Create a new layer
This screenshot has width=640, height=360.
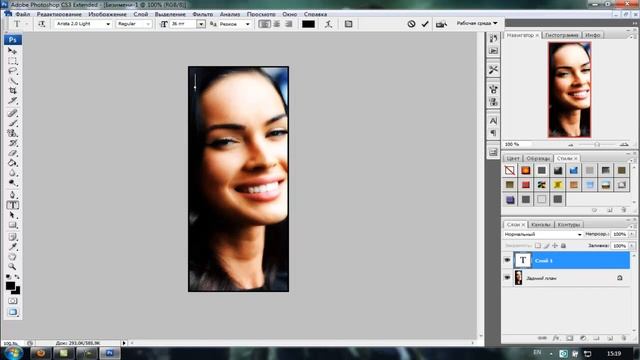(610, 338)
